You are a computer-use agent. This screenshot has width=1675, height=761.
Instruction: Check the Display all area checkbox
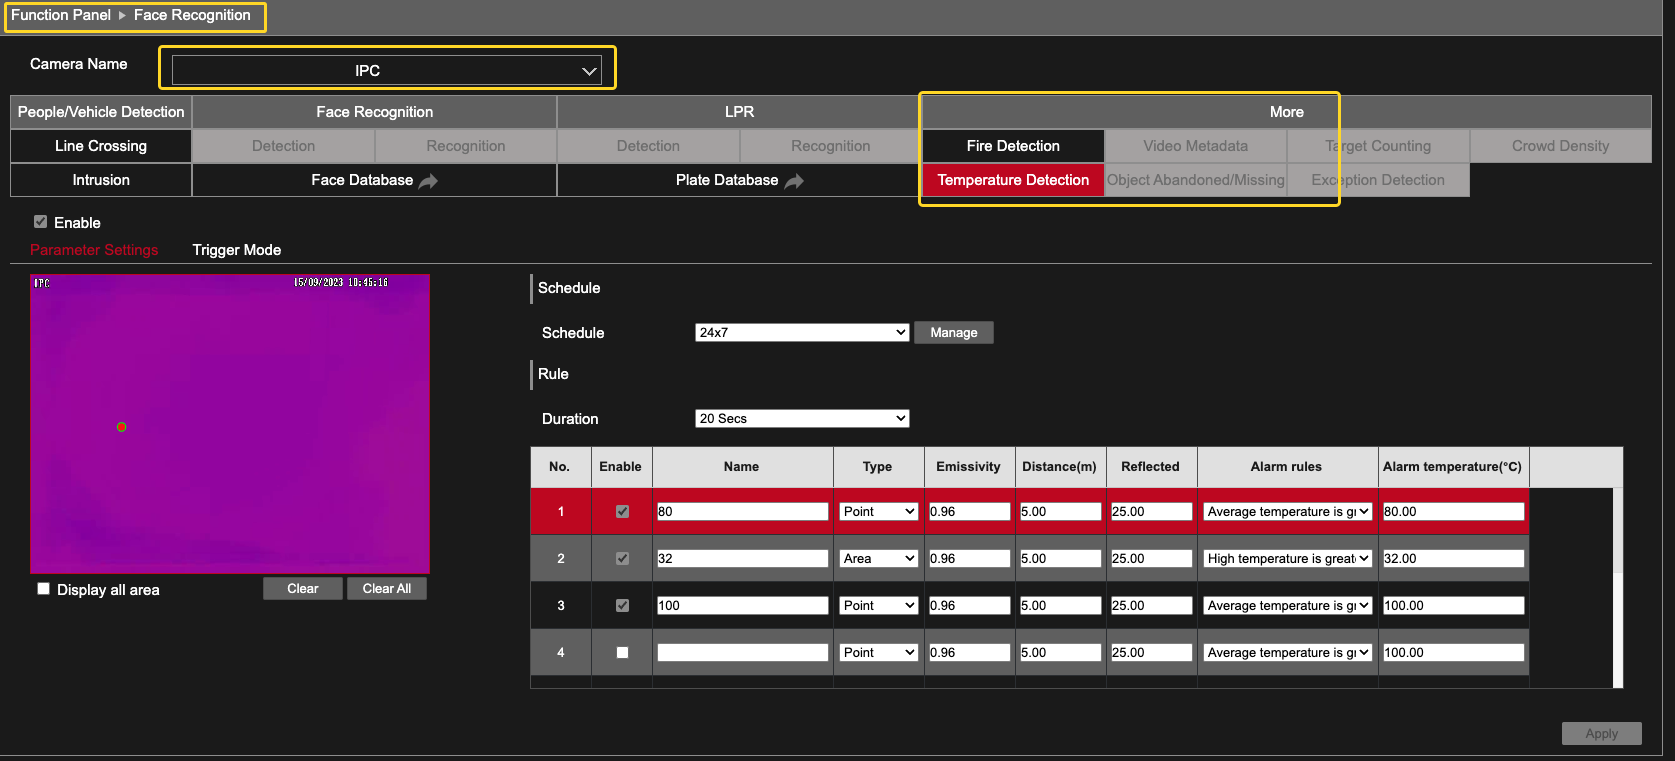(x=44, y=589)
